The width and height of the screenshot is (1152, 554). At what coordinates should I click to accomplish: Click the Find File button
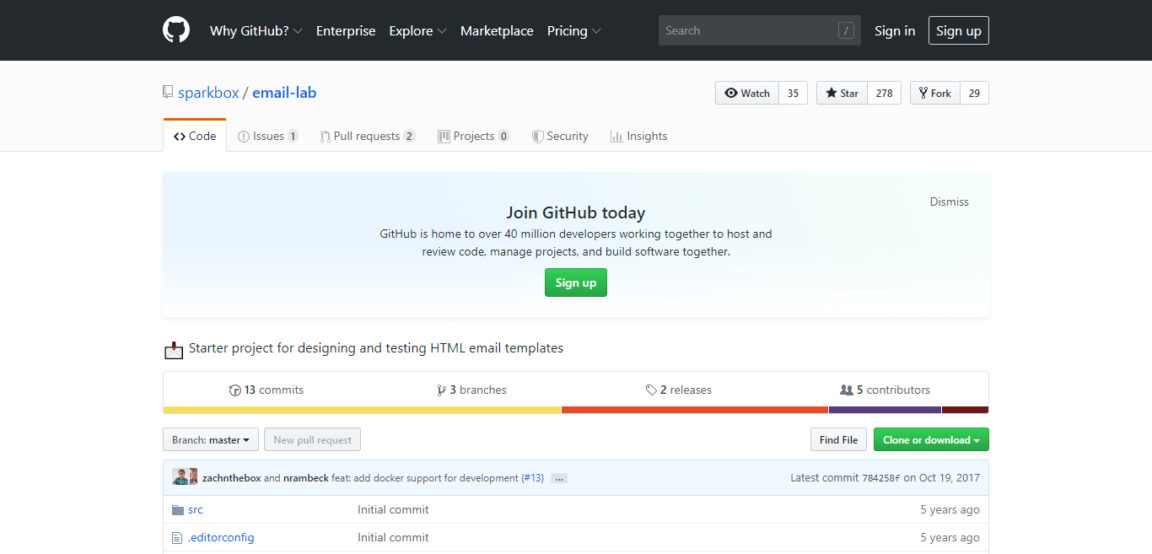[838, 440]
